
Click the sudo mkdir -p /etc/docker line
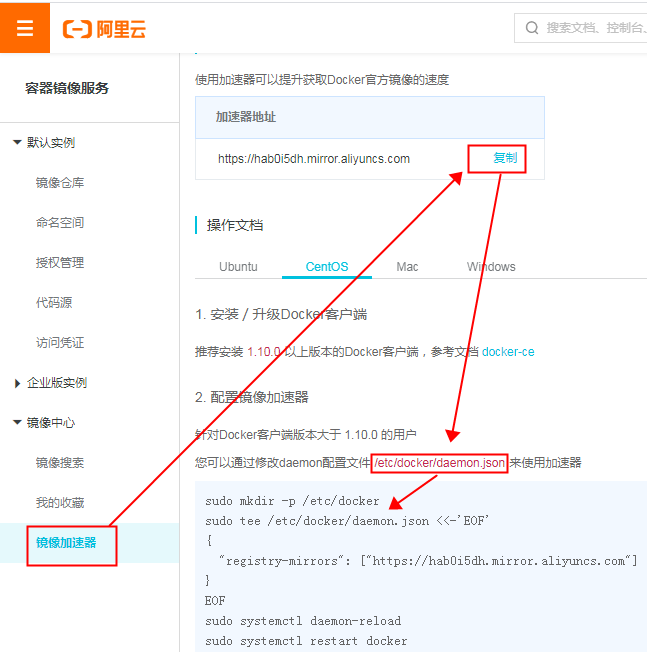292,501
